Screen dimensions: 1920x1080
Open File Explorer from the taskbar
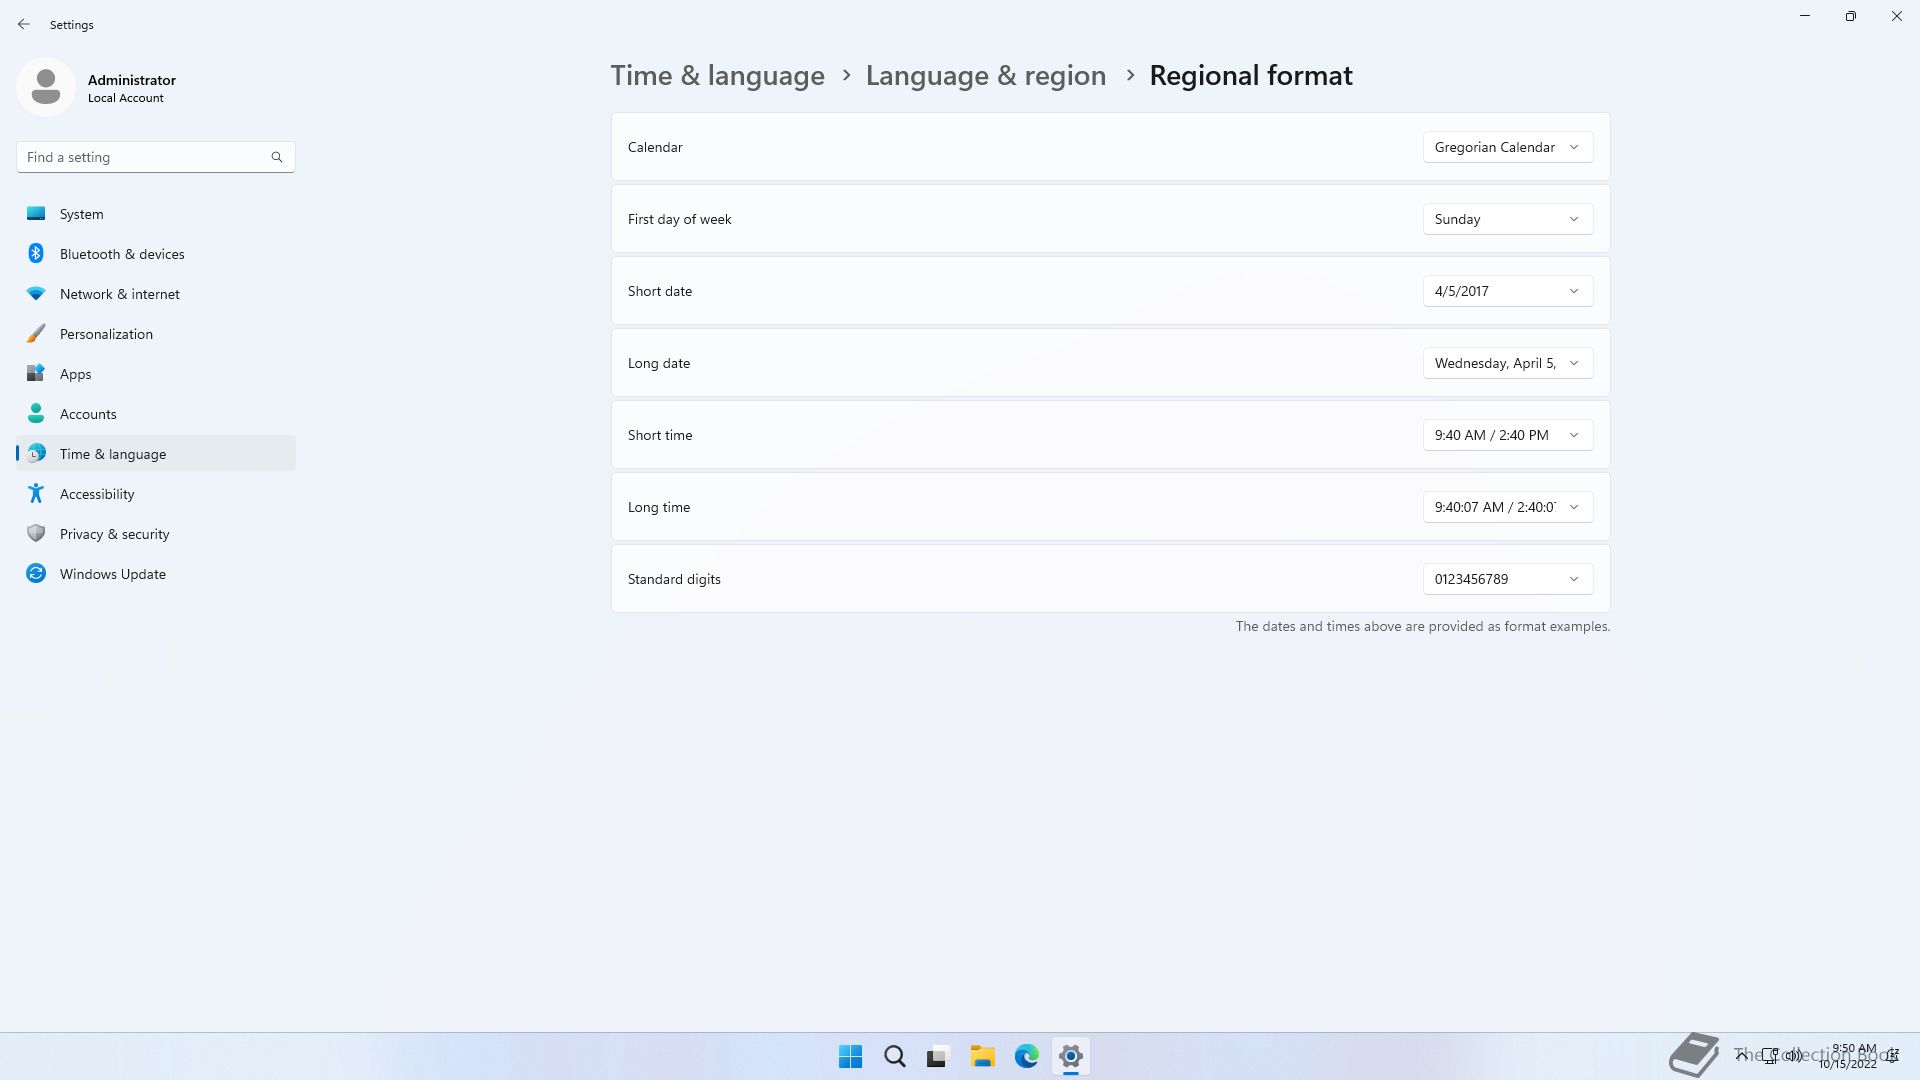(x=982, y=1056)
